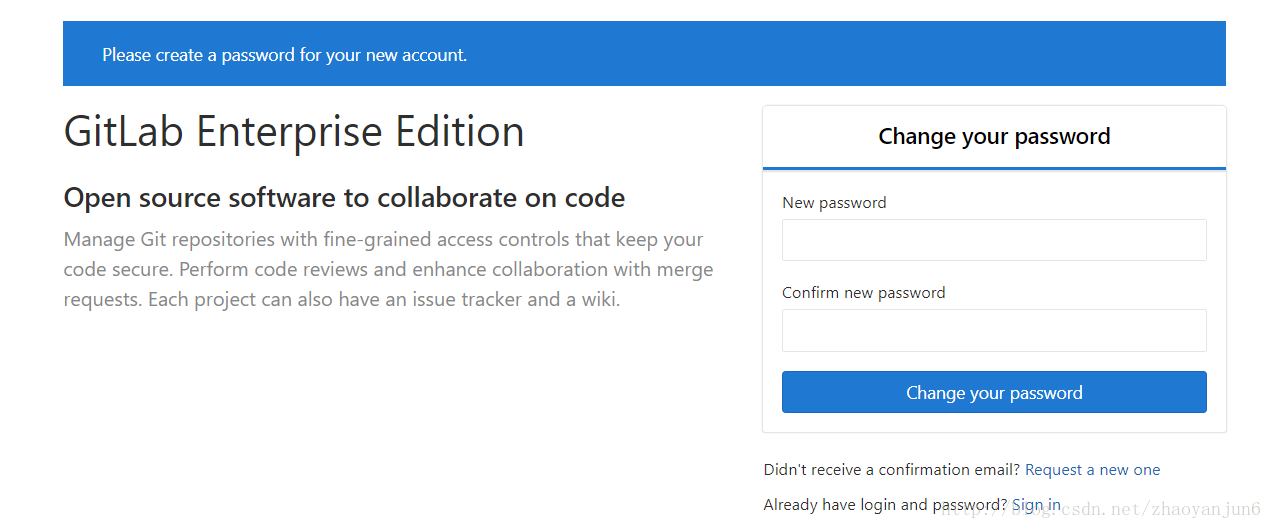
Task: Click the New password field label
Action: pyautogui.click(x=834, y=202)
